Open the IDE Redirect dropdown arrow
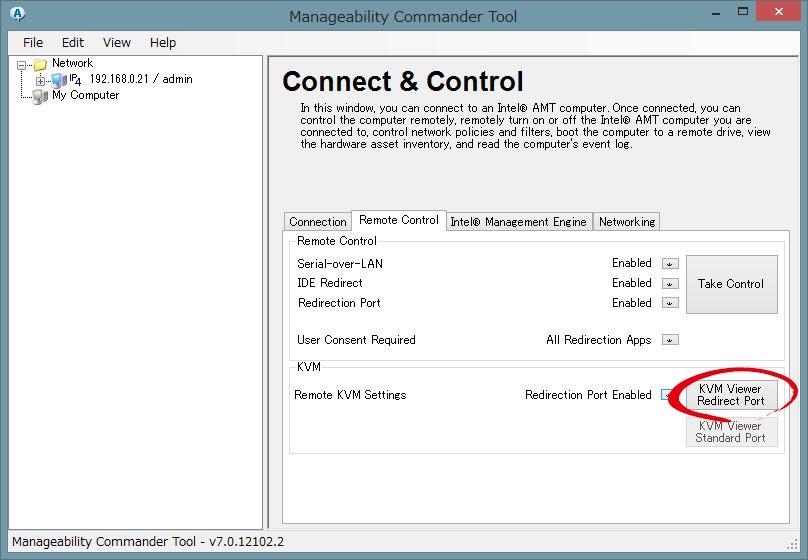 pos(670,284)
